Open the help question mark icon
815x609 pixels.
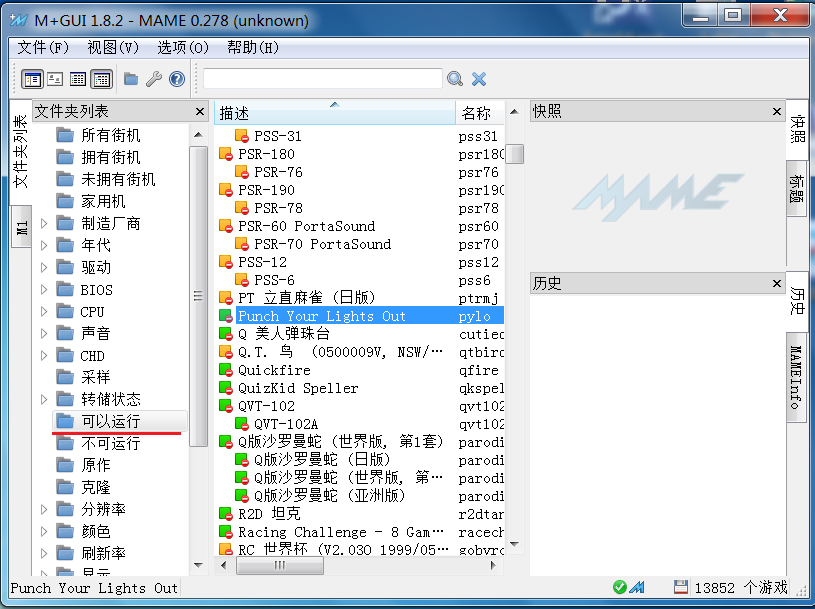(x=177, y=79)
